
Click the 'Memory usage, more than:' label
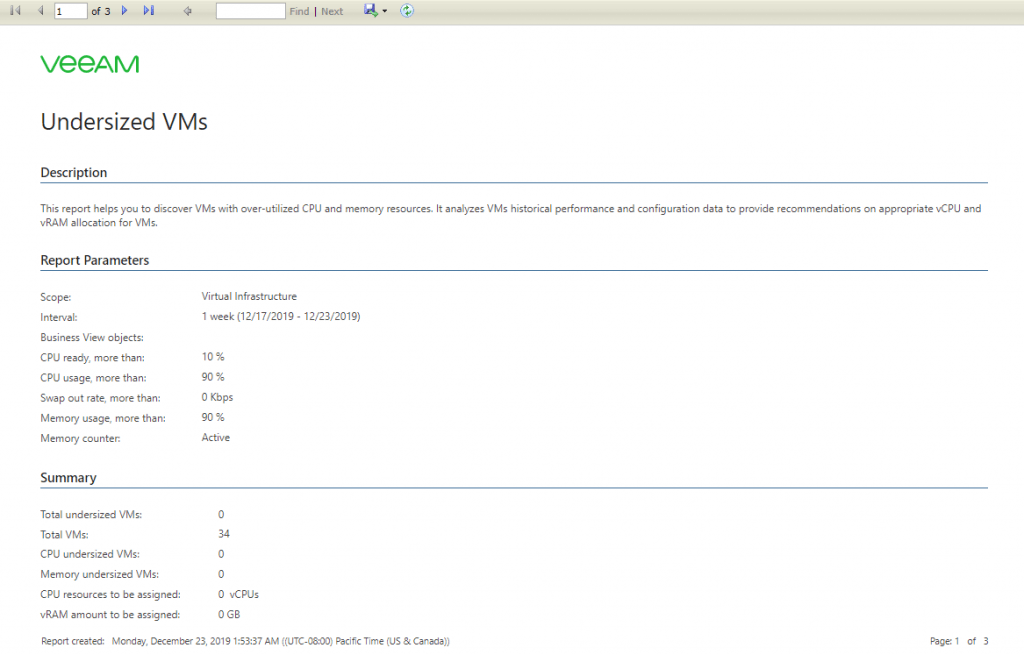[103, 419]
